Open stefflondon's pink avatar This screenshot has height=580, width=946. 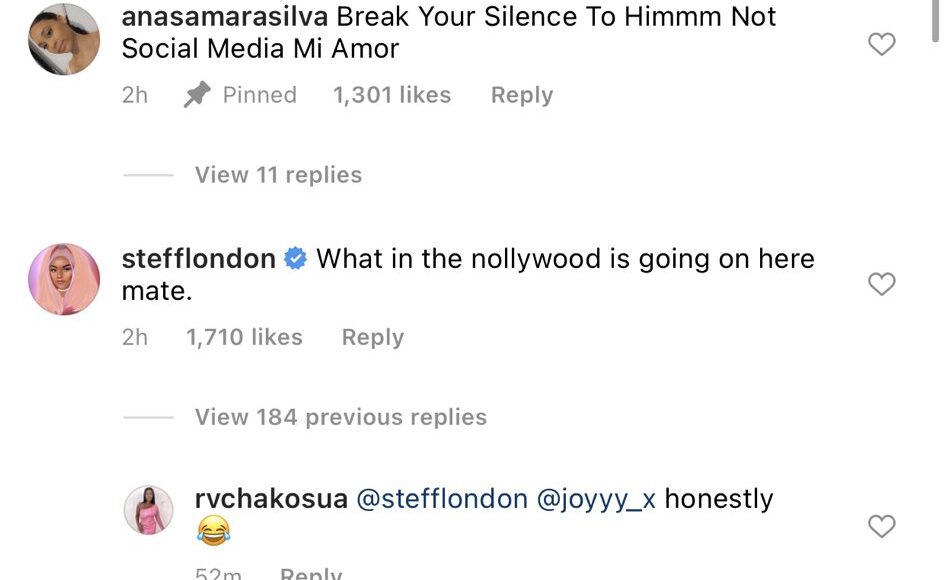click(64, 280)
